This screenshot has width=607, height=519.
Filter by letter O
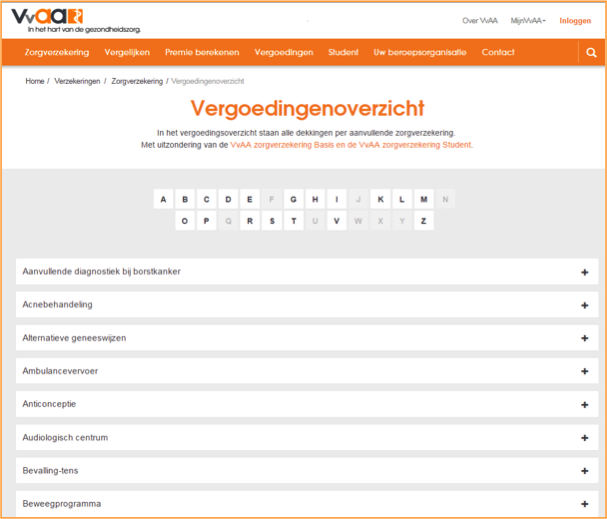(185, 221)
